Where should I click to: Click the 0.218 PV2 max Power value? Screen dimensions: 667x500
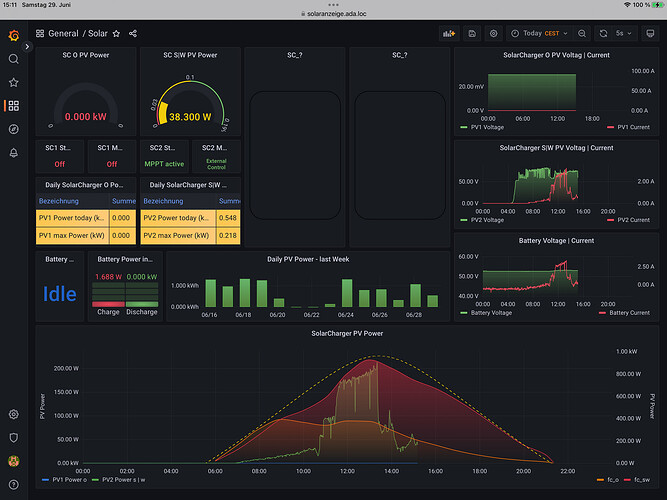click(228, 236)
